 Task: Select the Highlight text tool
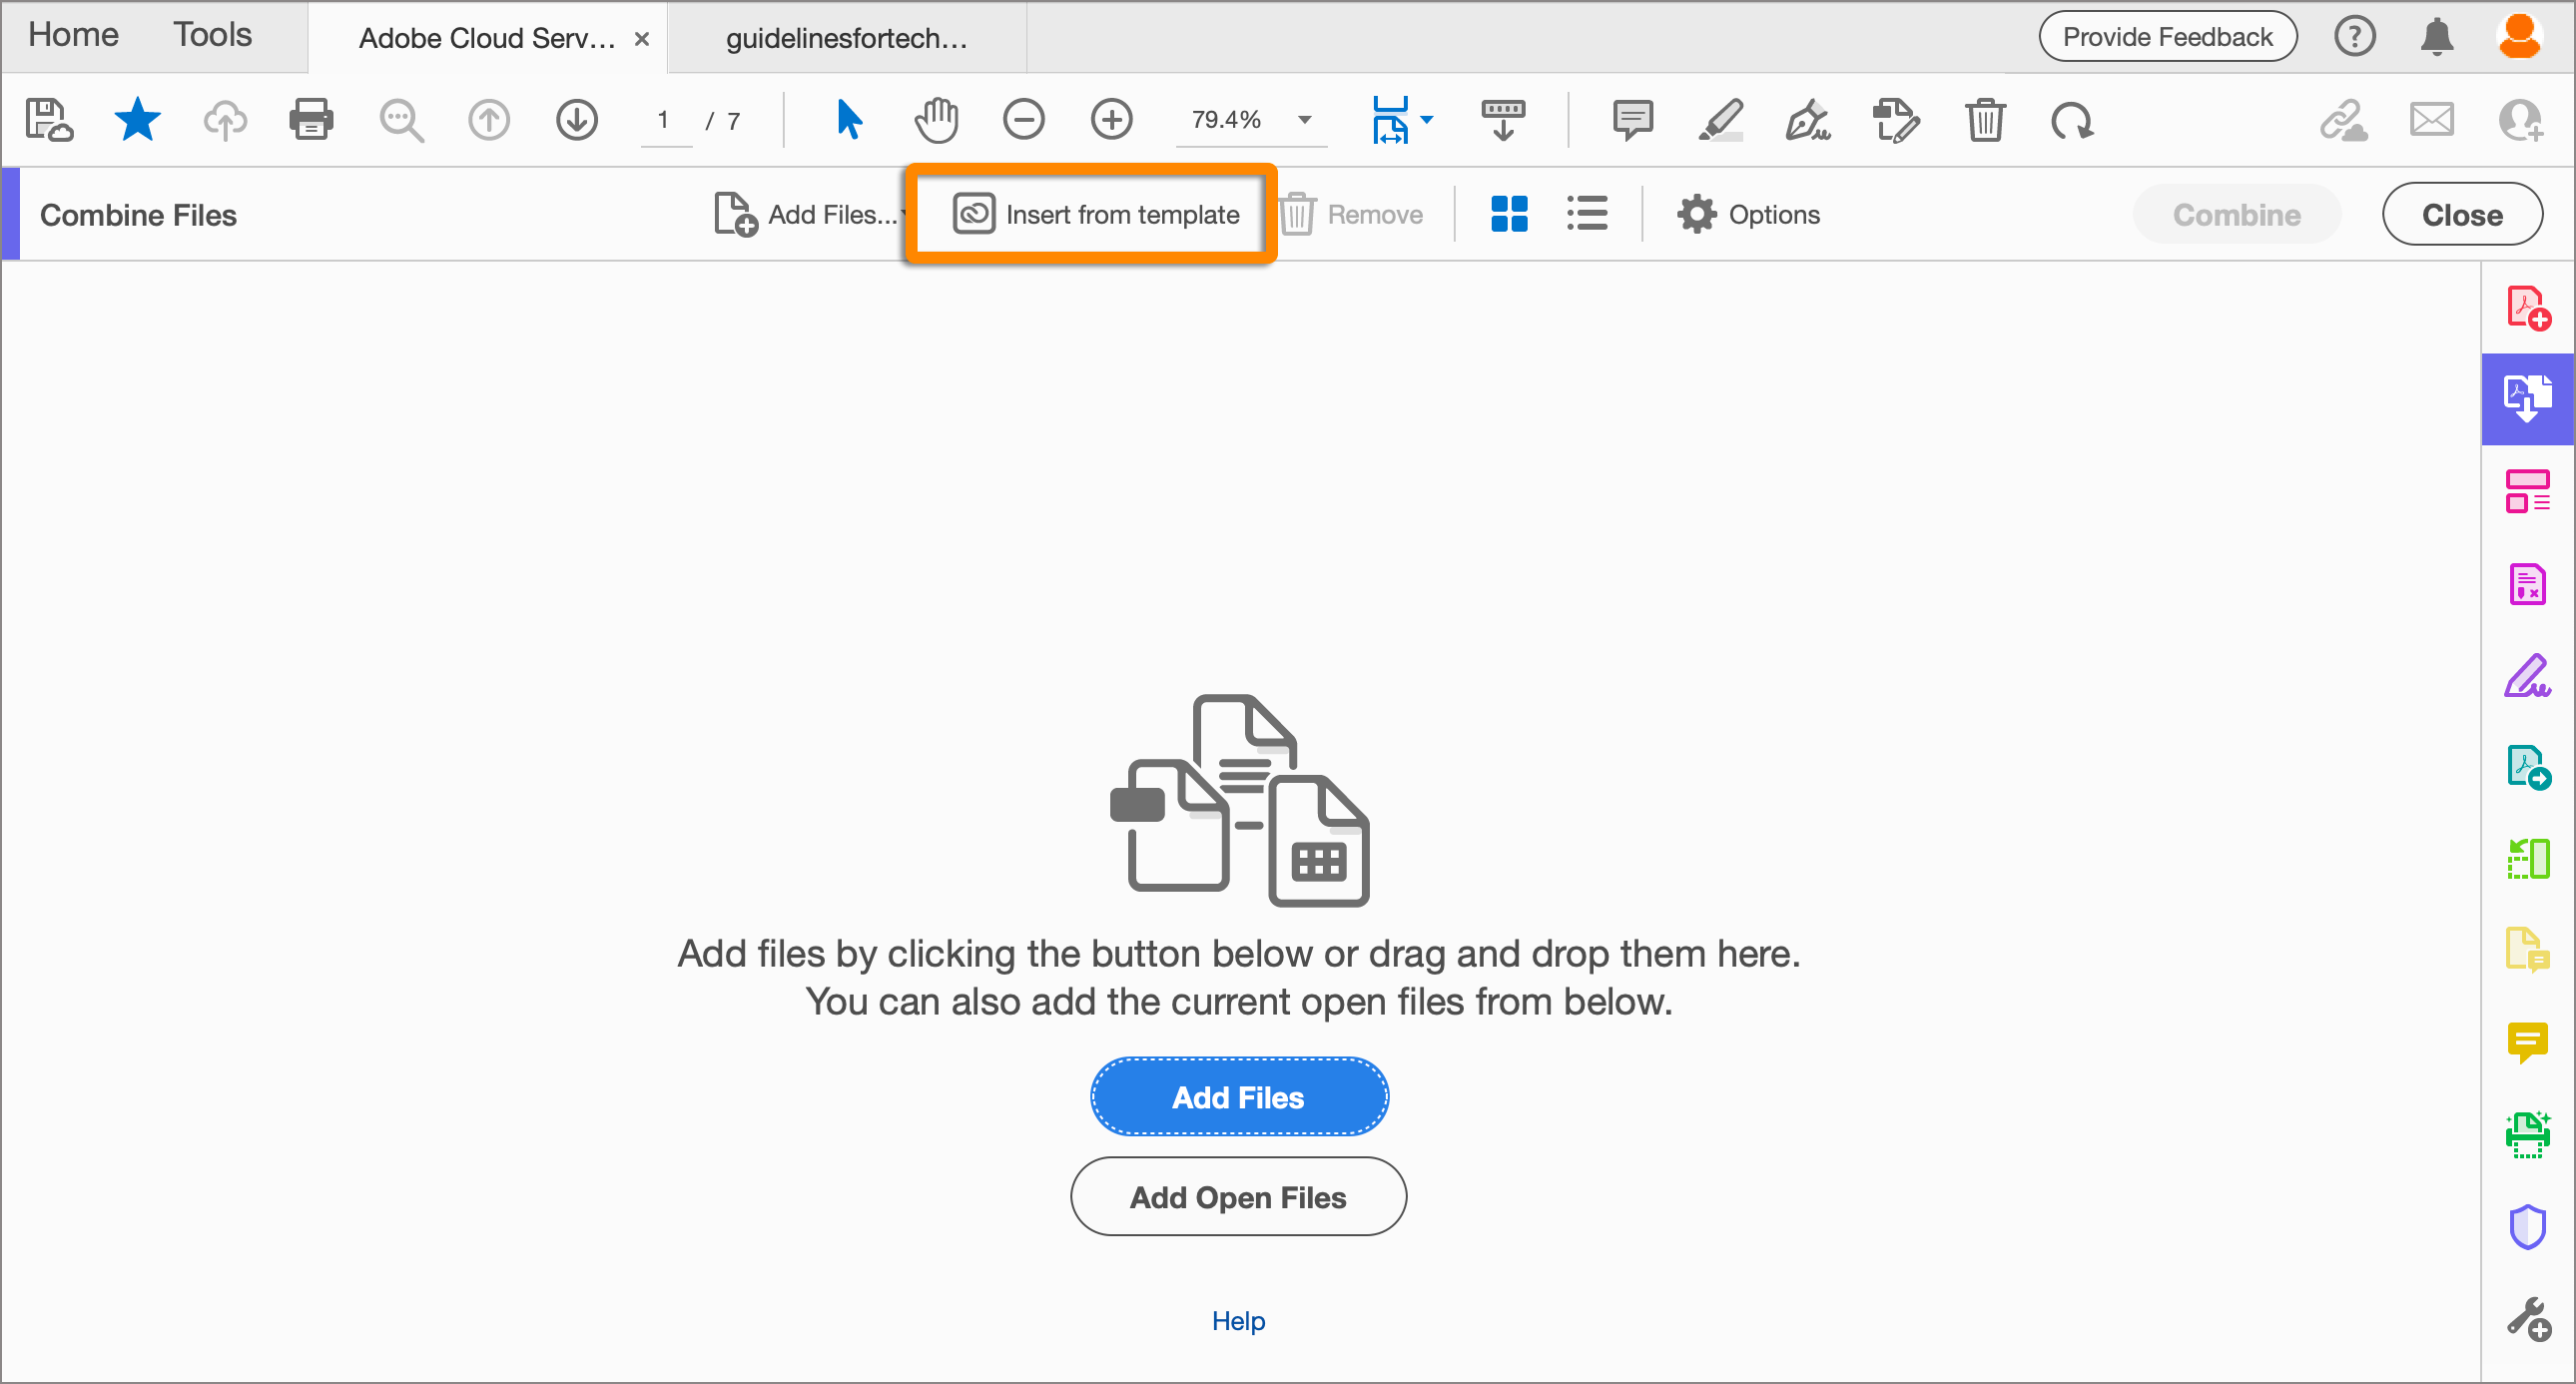click(1720, 120)
